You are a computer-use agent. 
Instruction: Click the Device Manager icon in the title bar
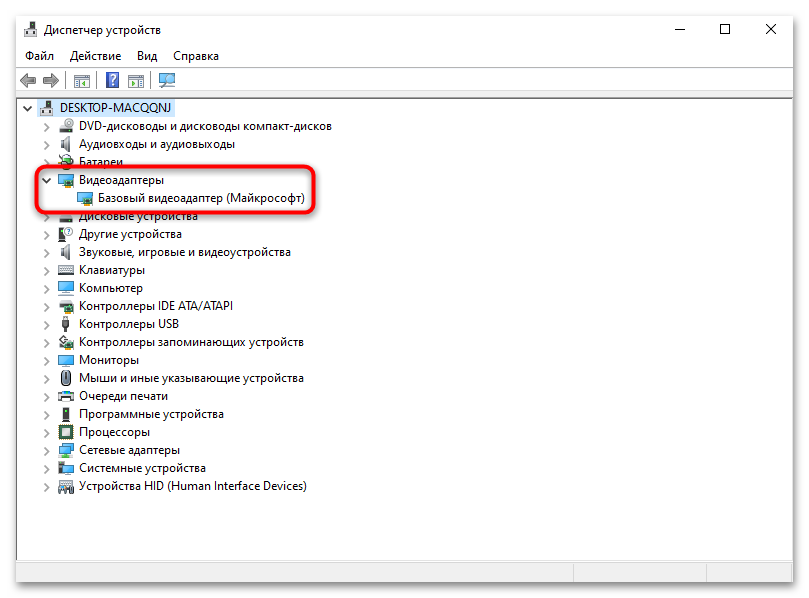tap(29, 29)
